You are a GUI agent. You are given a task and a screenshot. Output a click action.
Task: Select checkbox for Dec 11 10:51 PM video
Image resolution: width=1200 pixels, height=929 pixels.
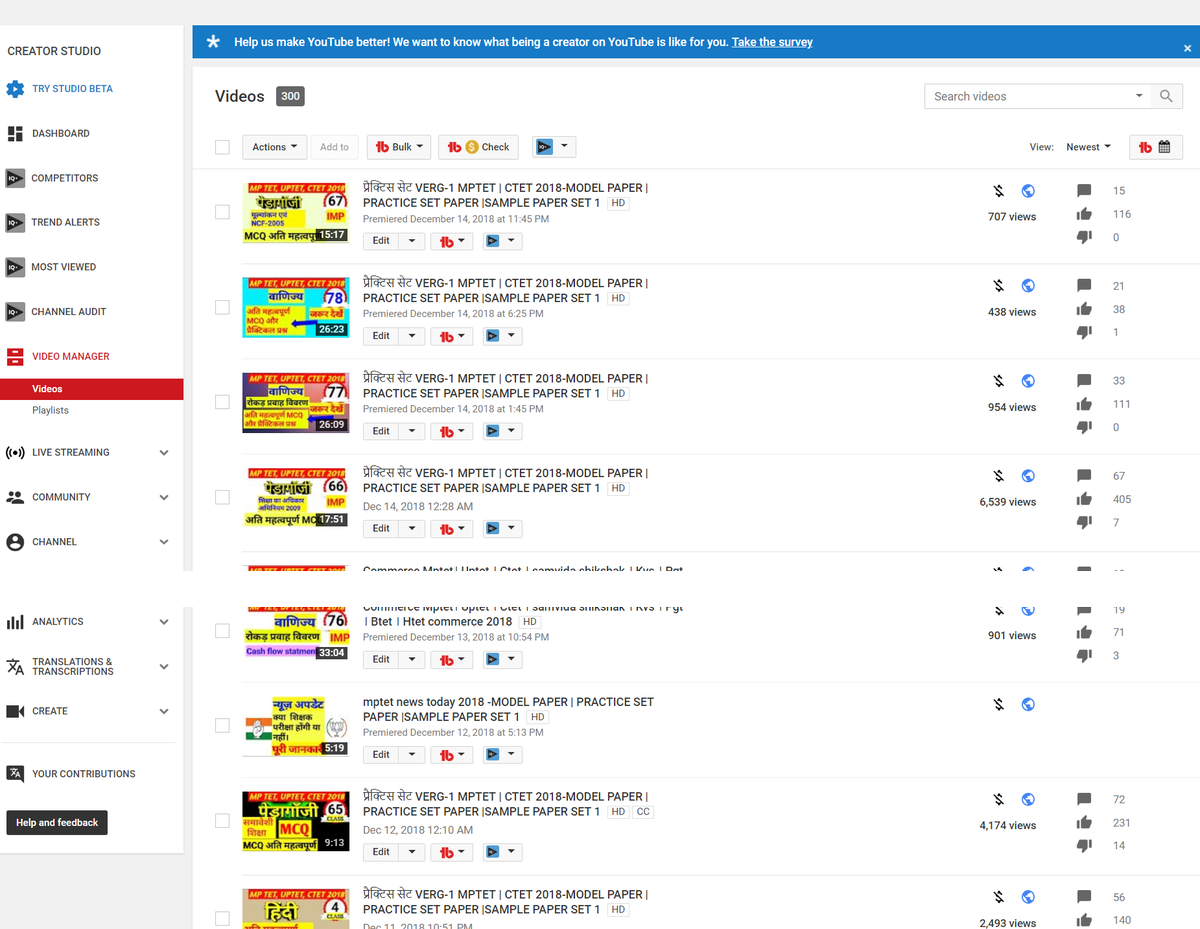click(222, 918)
